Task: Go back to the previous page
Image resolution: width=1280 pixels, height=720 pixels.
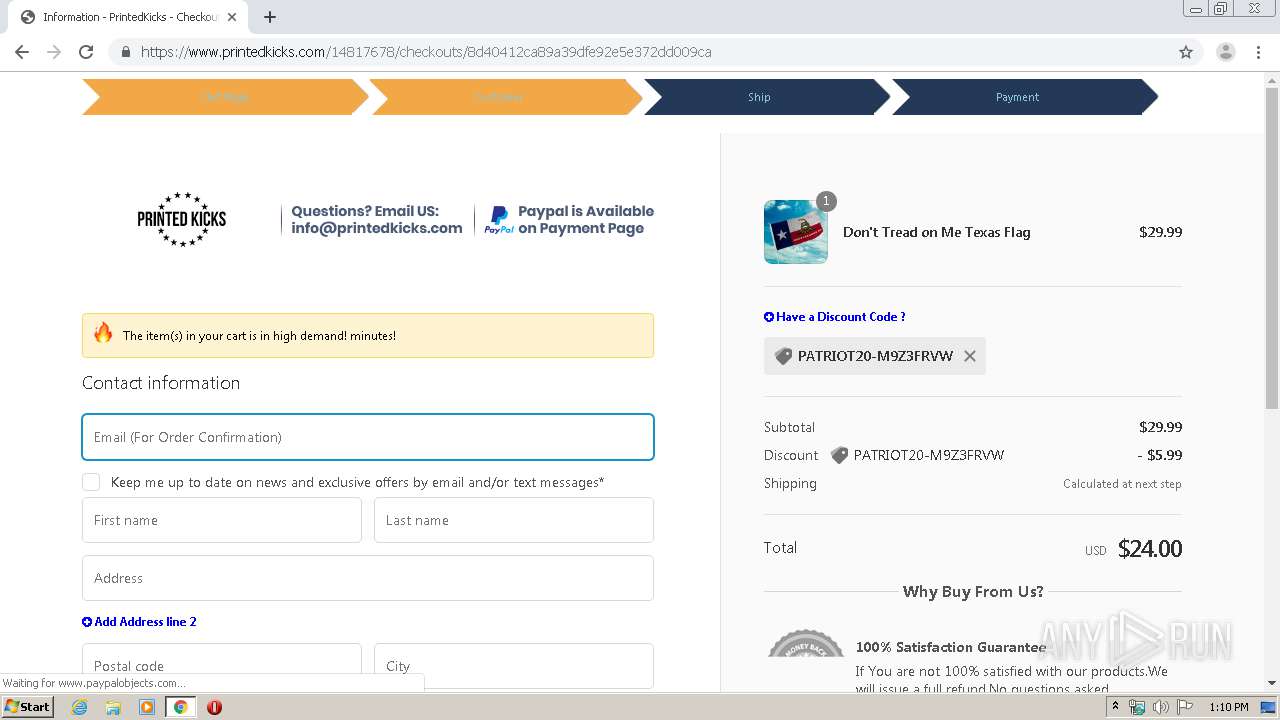Action: 22,52
